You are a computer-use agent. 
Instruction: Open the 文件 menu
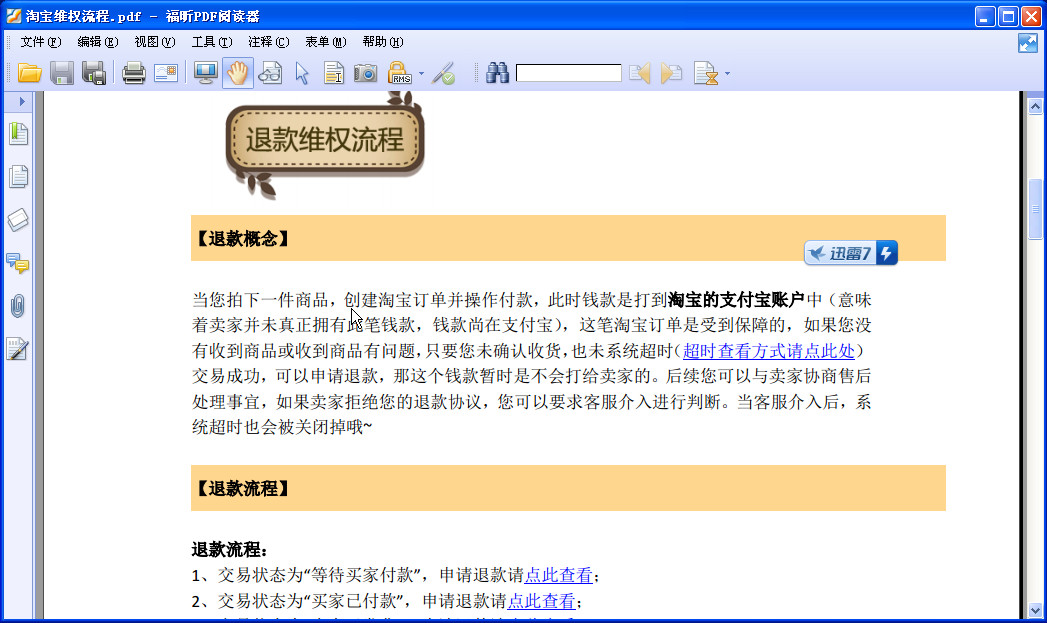pyautogui.click(x=41, y=42)
